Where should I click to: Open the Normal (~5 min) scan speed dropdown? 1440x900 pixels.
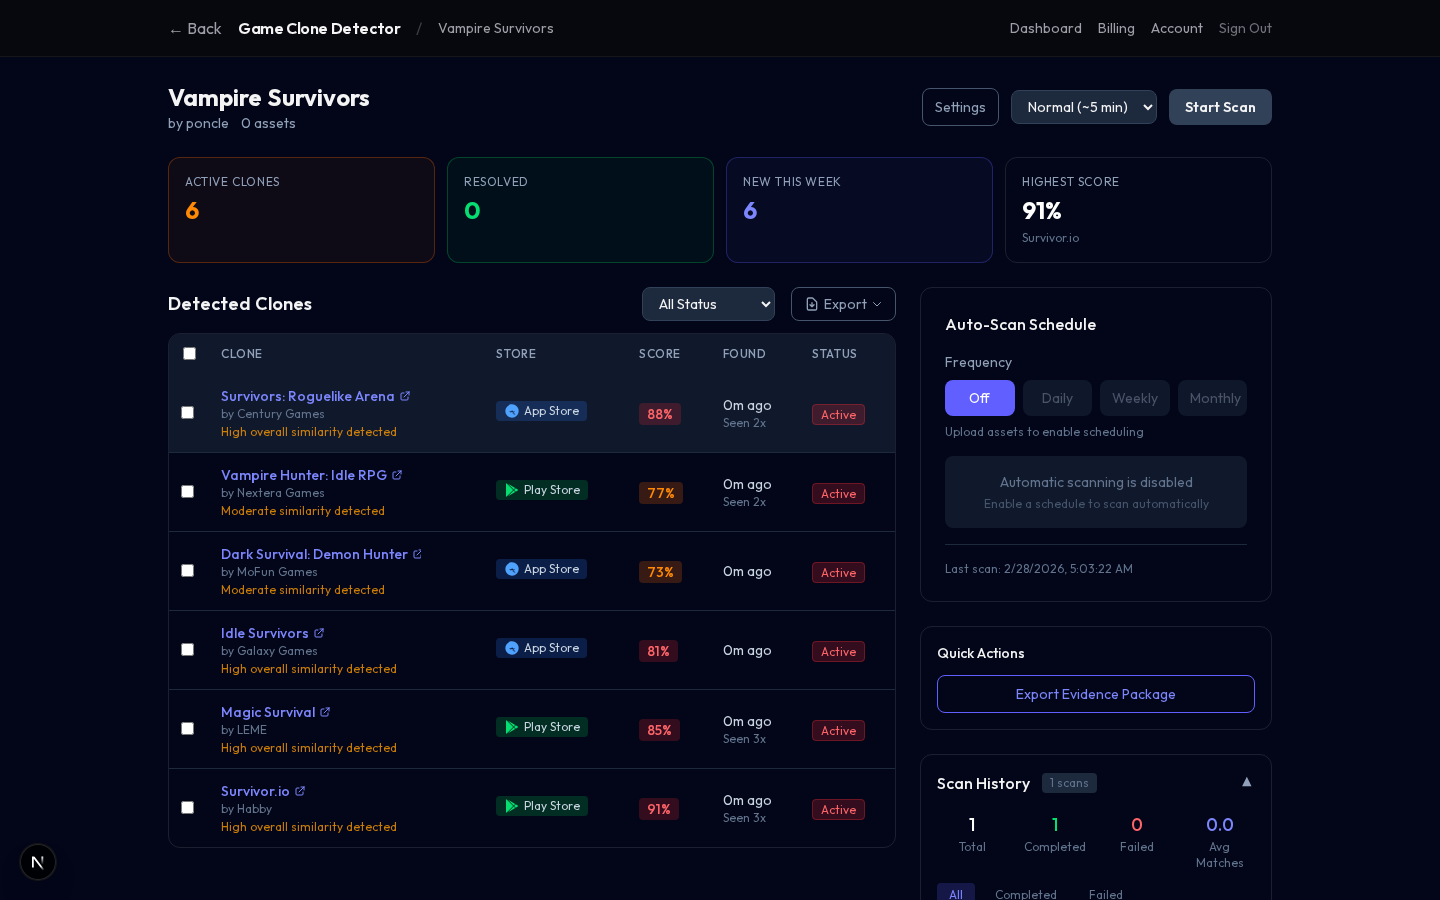click(1084, 107)
